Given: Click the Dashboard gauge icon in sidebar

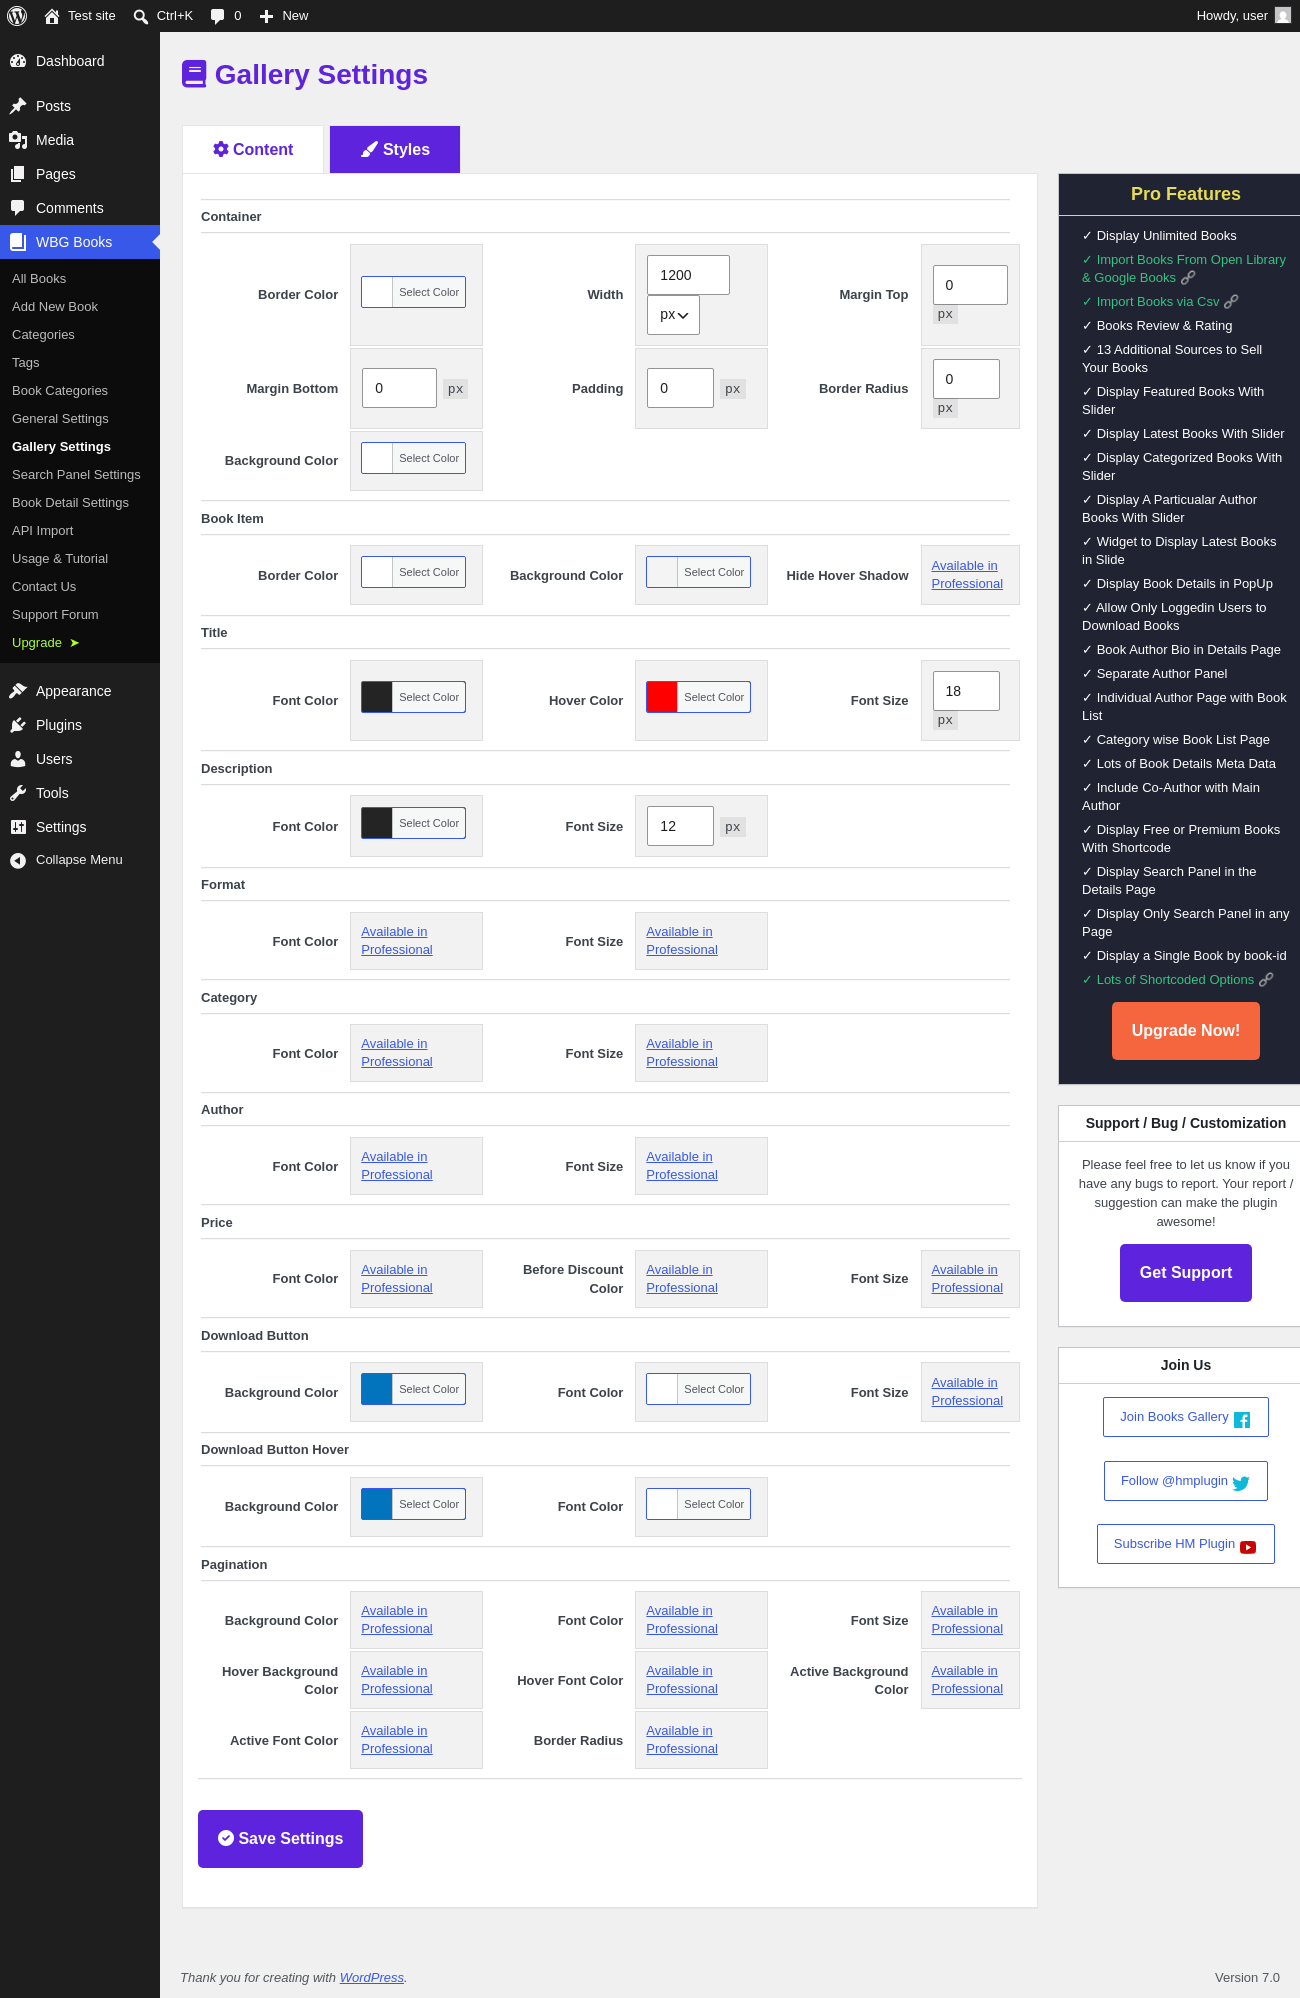Looking at the screenshot, I should [x=18, y=61].
